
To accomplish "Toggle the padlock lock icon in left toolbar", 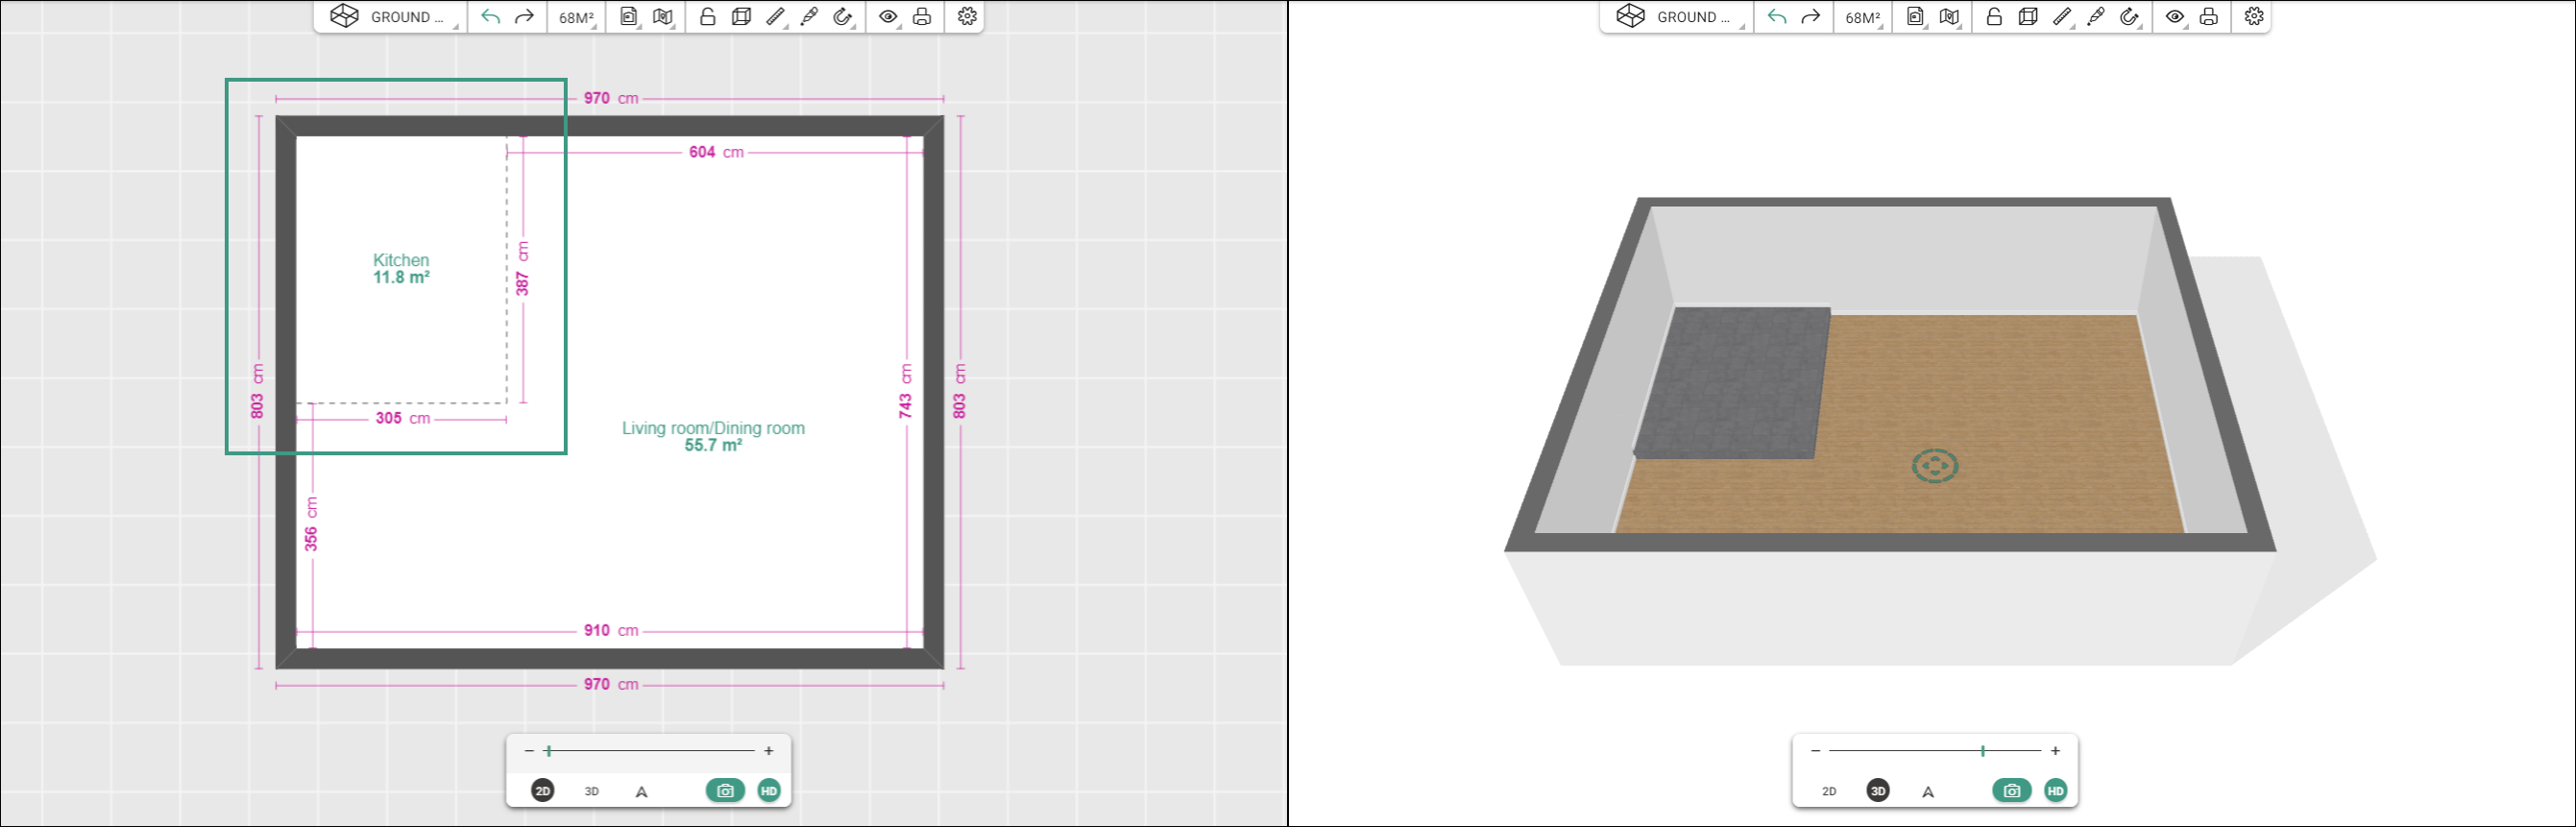I will pos(707,17).
